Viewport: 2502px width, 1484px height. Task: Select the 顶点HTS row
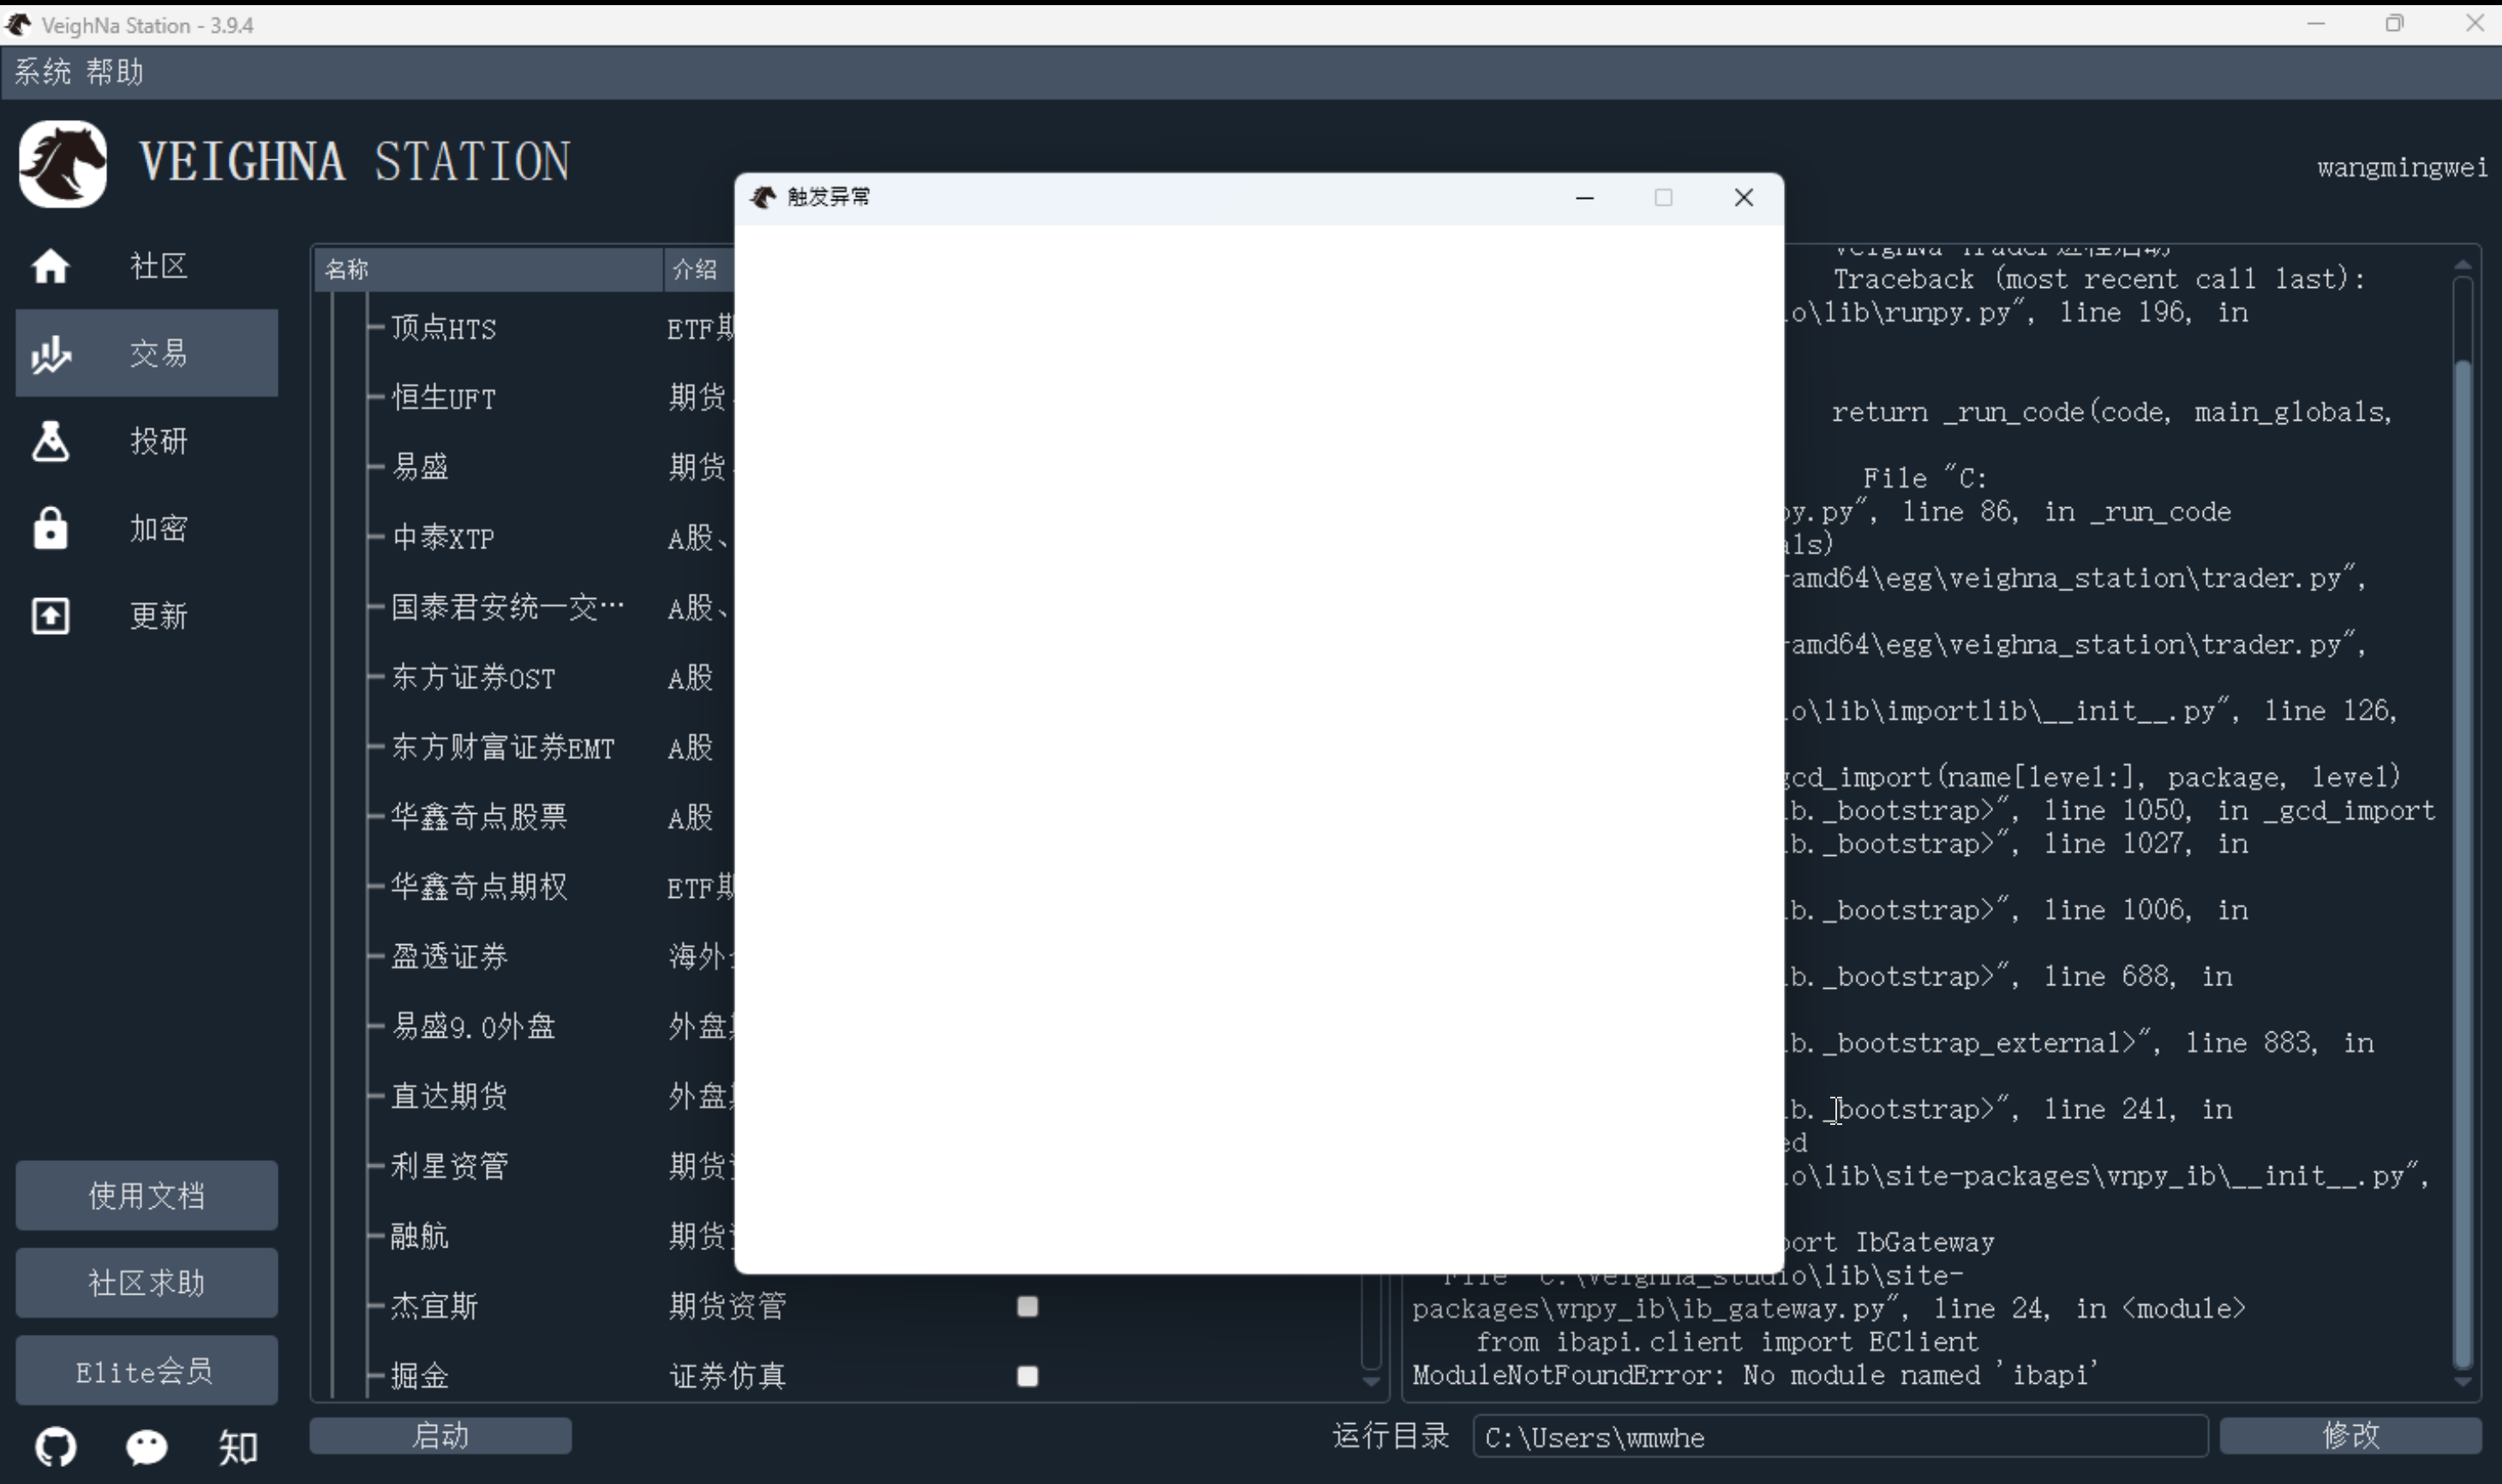[443, 328]
